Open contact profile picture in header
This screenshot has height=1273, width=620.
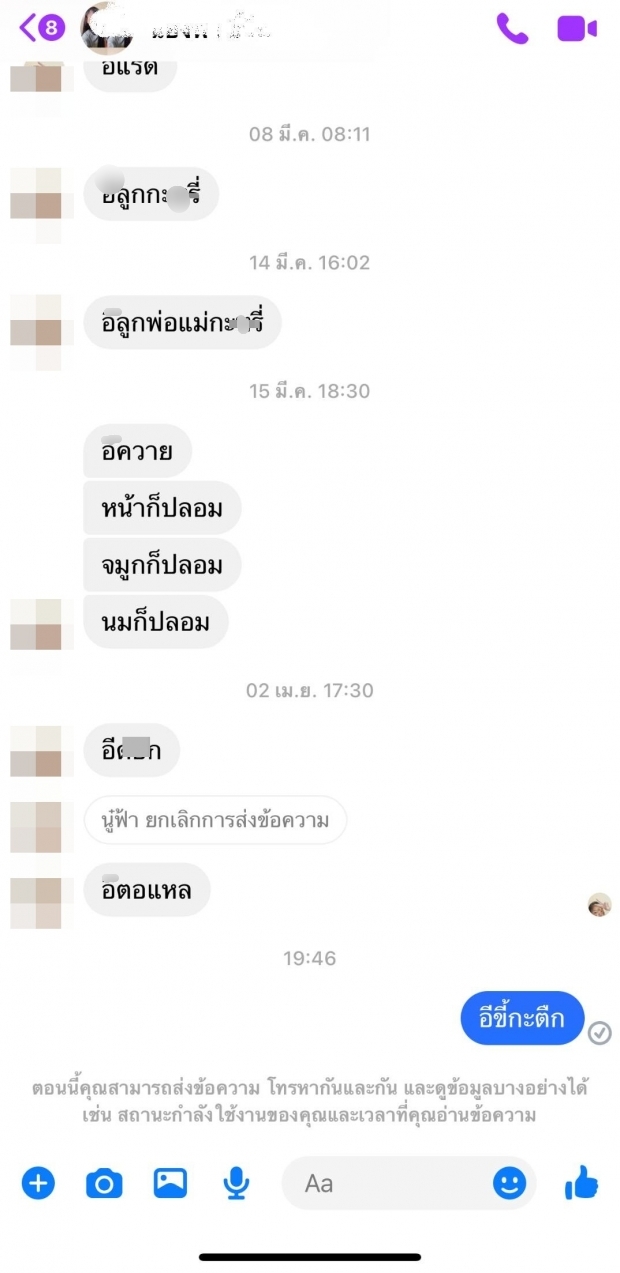pos(107,28)
